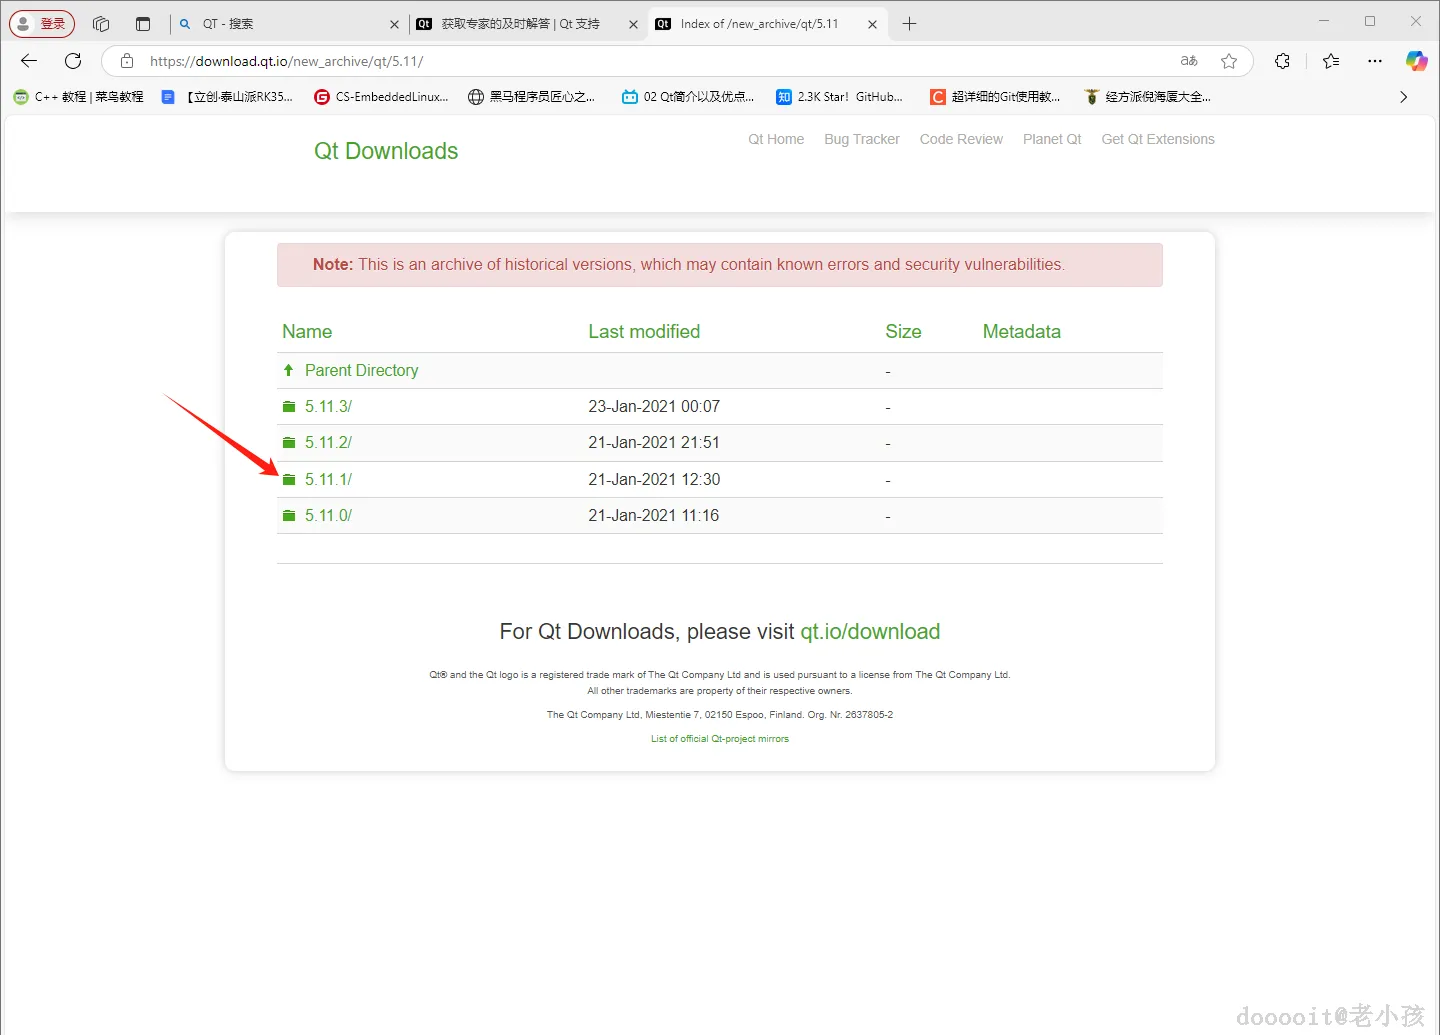The image size is (1440, 1035).
Task: Go up to the Parent Directory
Action: pos(361,370)
